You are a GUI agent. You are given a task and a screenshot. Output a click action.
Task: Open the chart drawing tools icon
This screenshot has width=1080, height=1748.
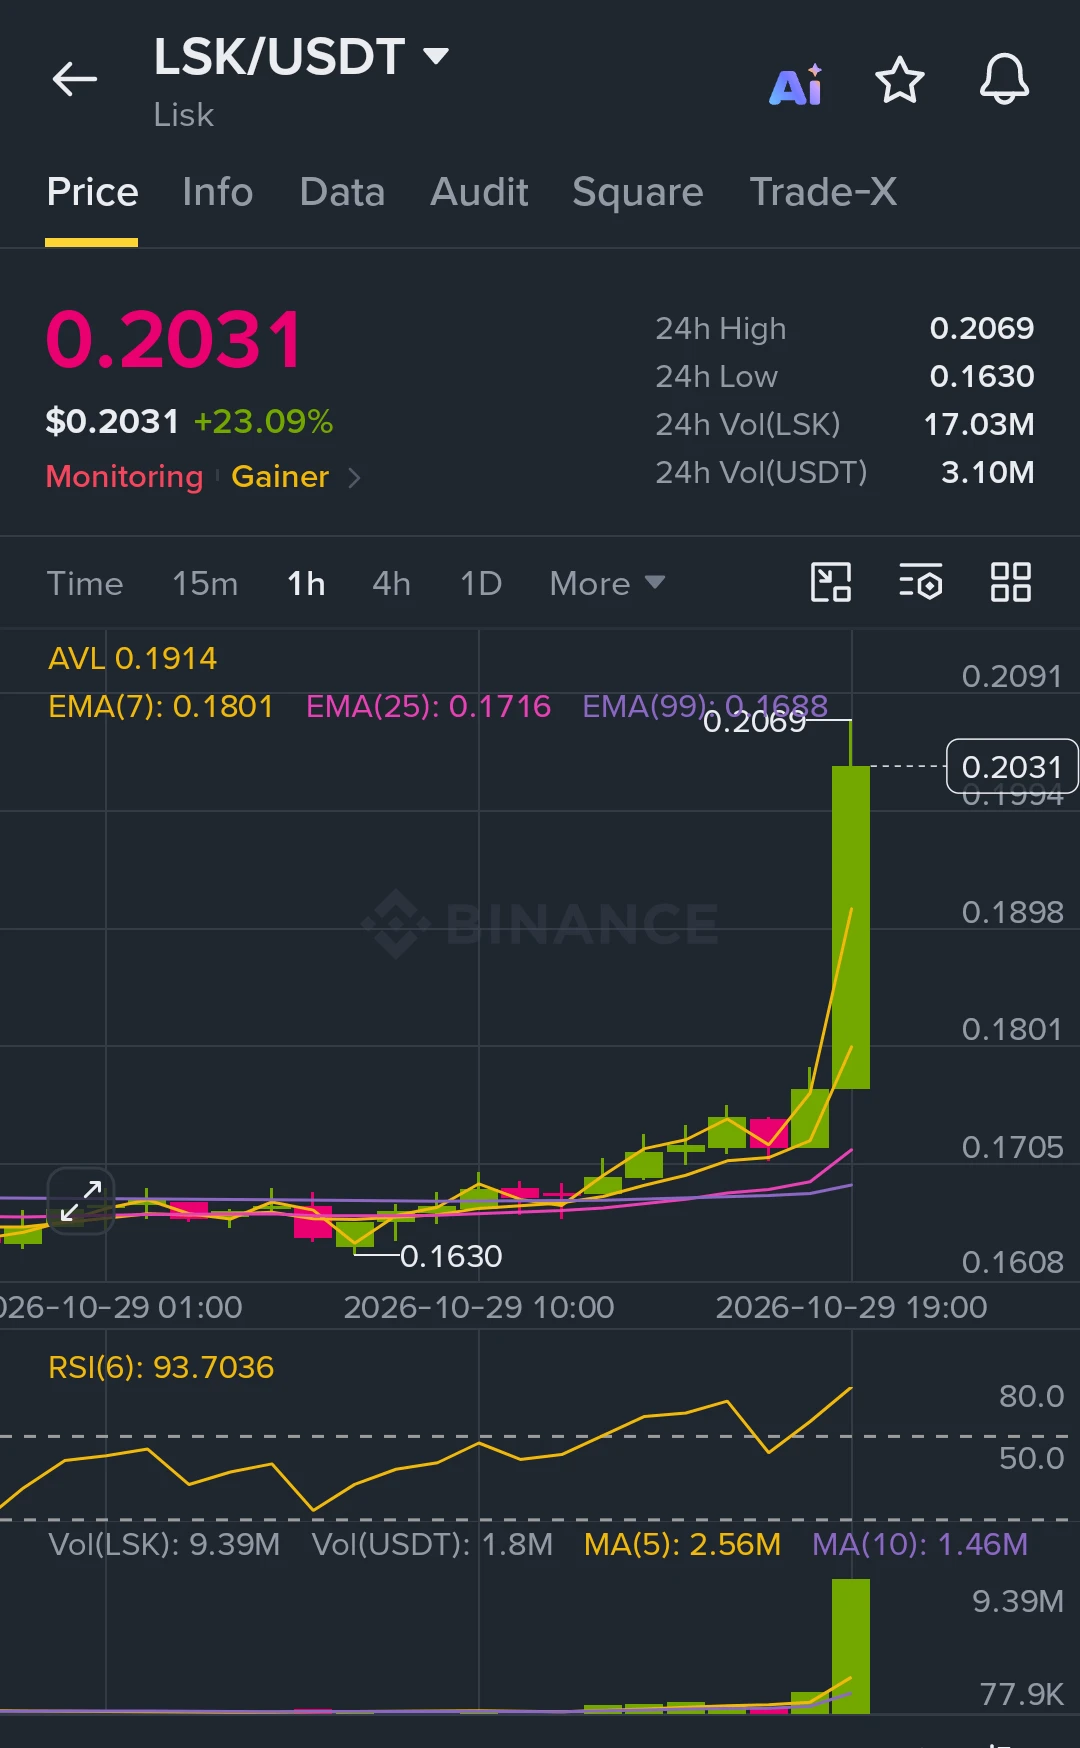click(831, 583)
